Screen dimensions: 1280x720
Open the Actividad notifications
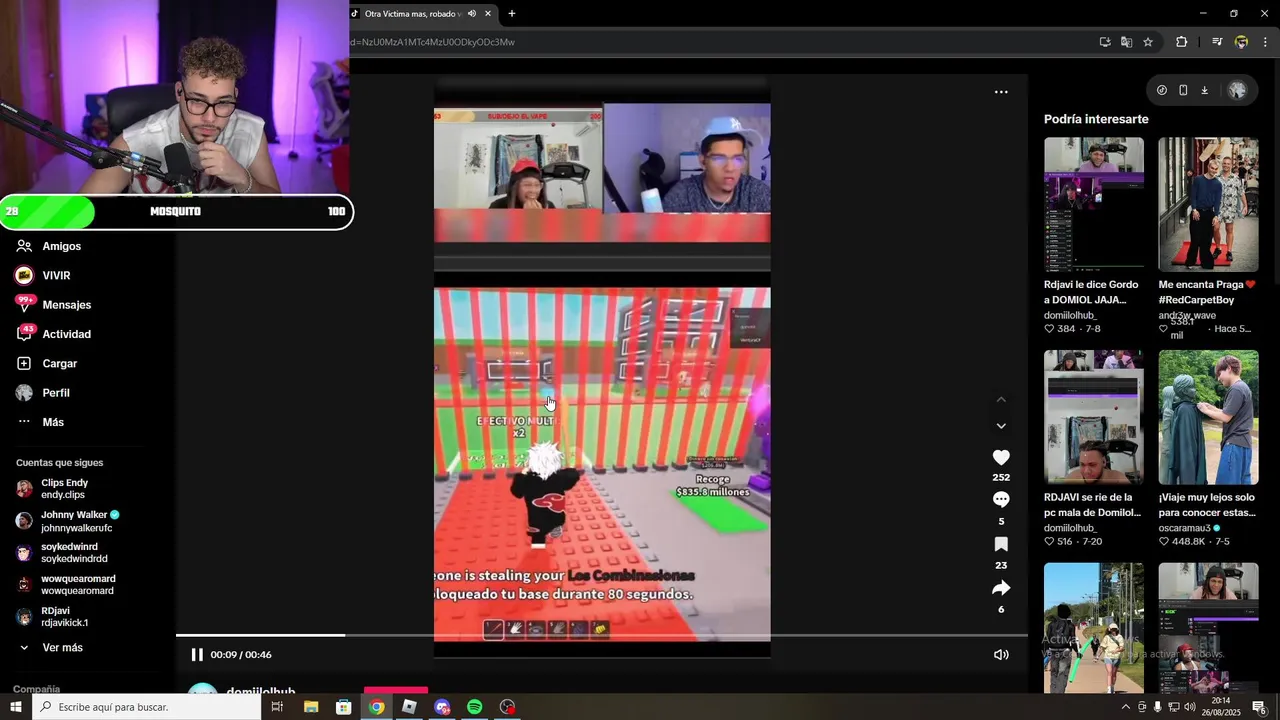click(x=66, y=334)
